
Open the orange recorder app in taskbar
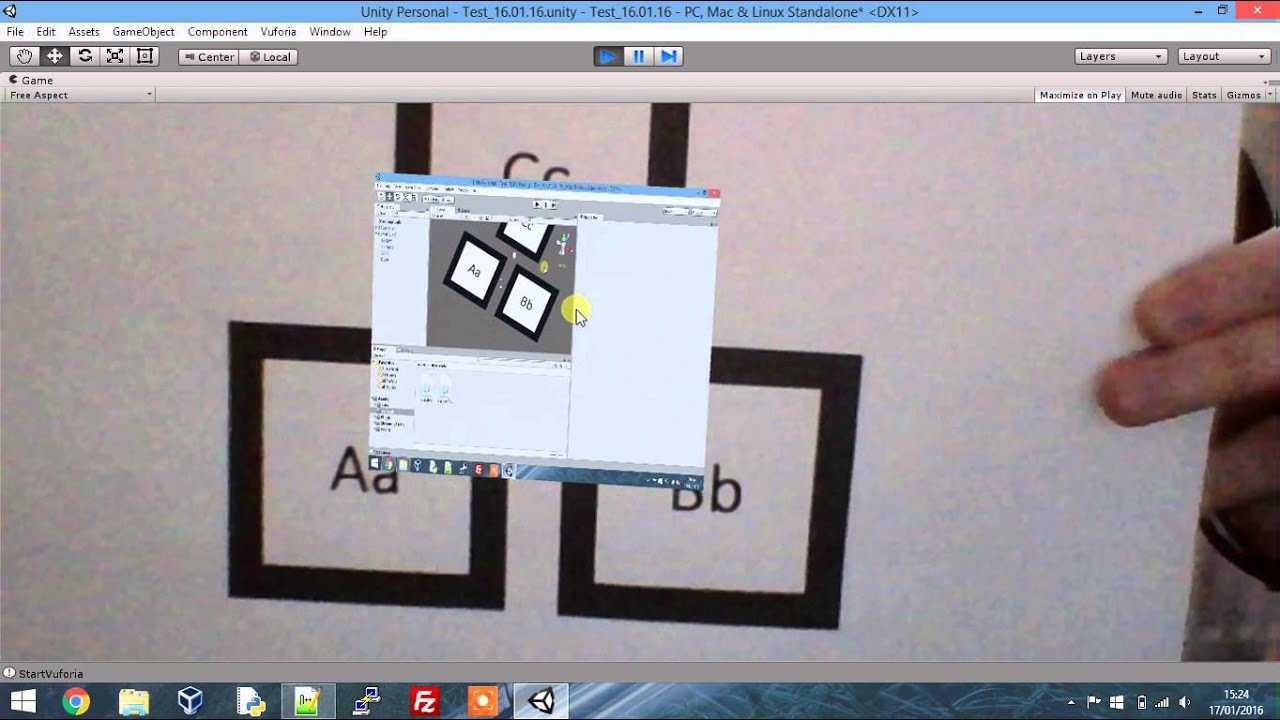[x=482, y=702]
